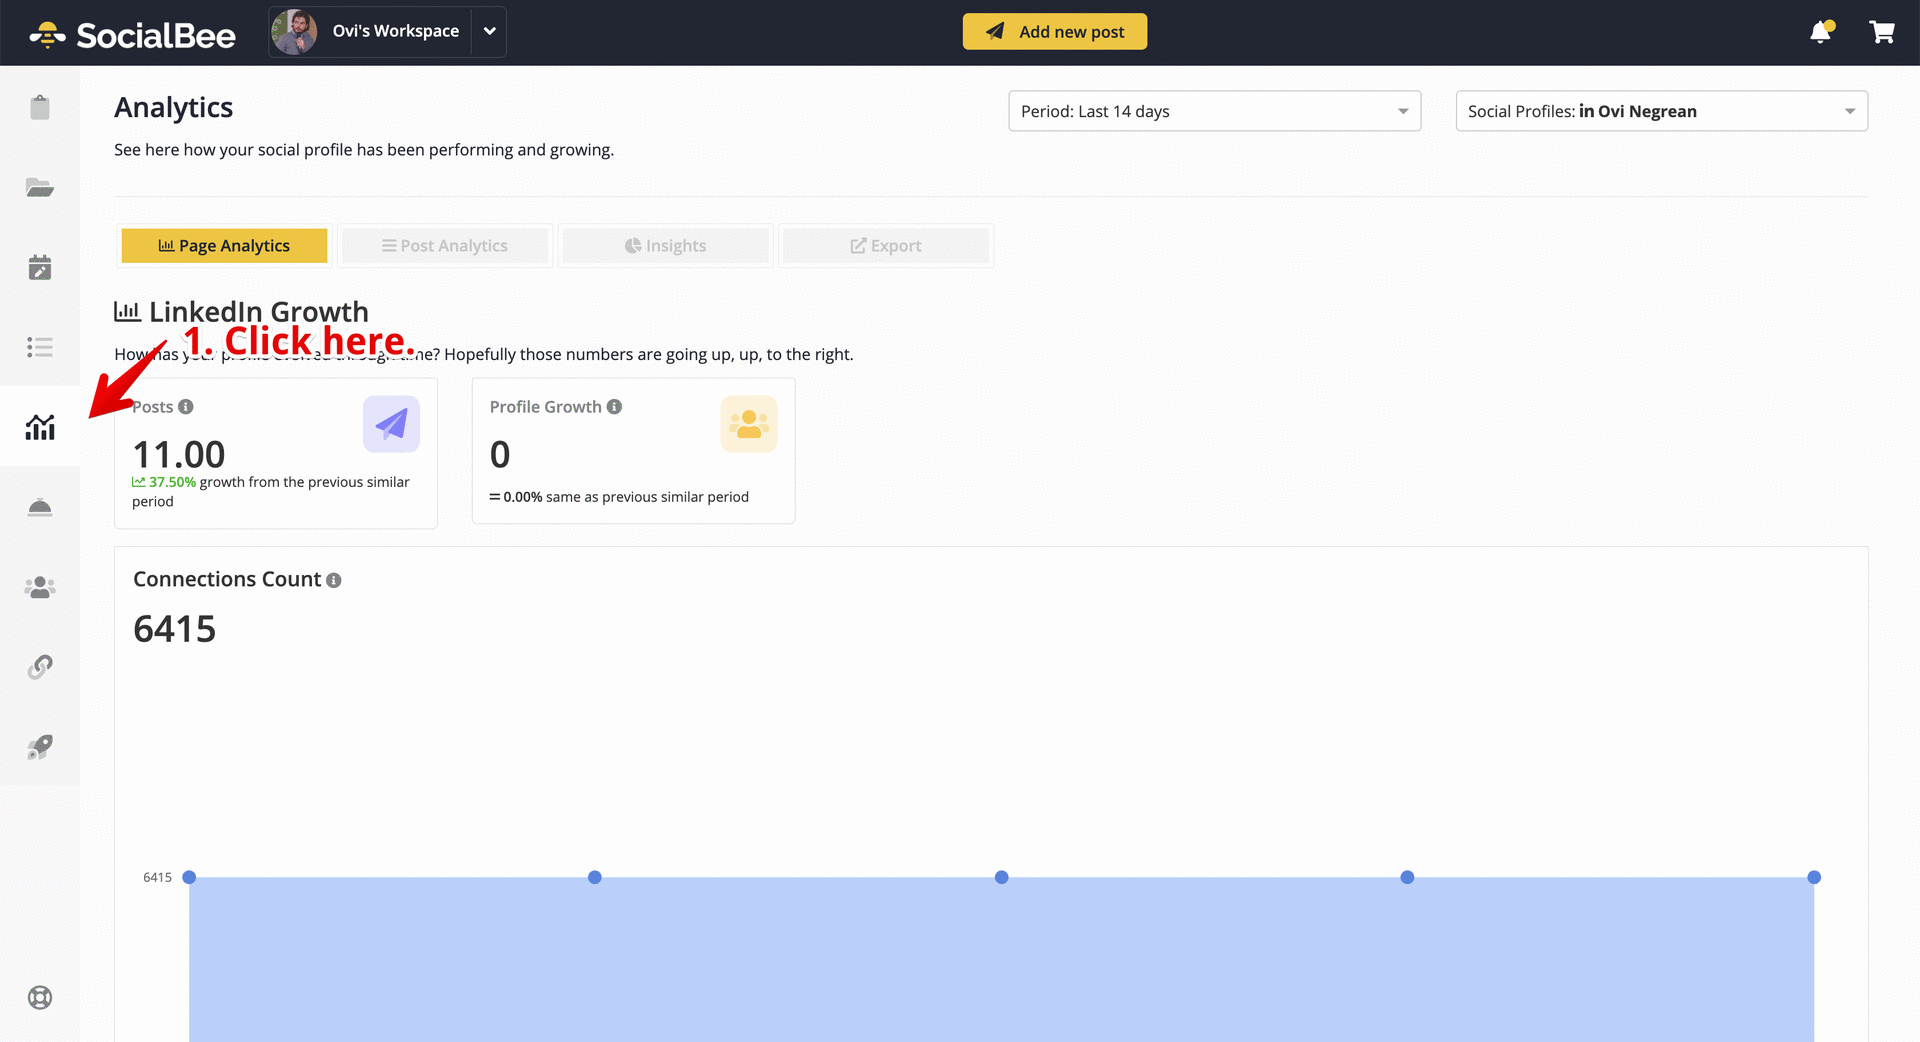Click the 6415 connections count value
The width and height of the screenshot is (1920, 1042).
tap(175, 629)
